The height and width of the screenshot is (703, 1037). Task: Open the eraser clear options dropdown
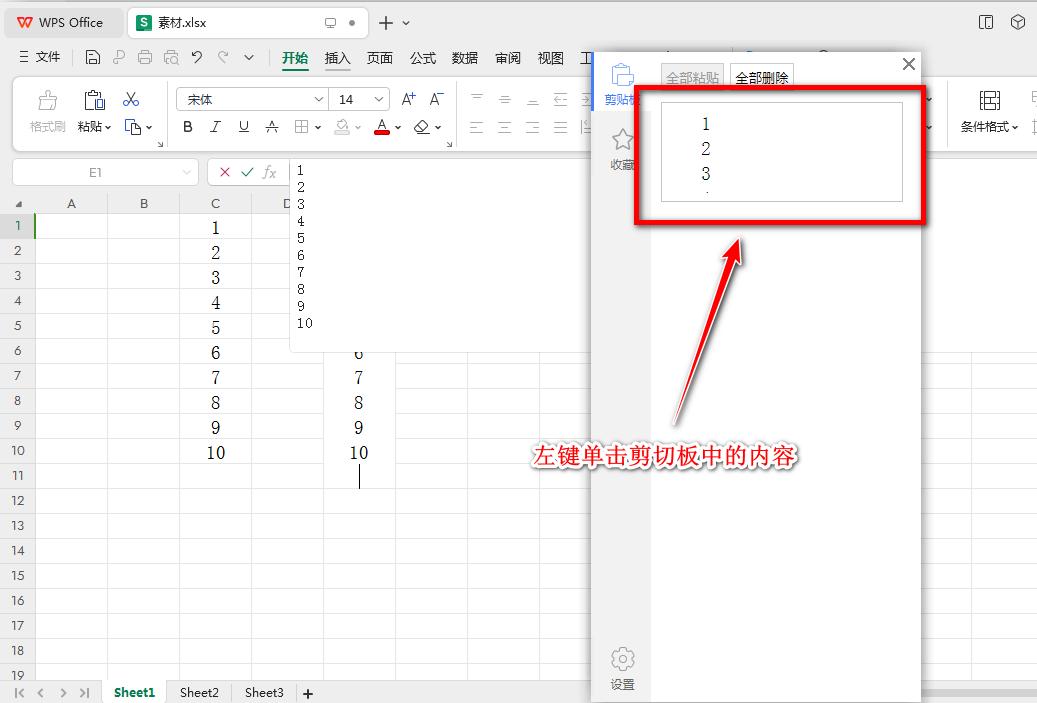pyautogui.click(x=438, y=127)
